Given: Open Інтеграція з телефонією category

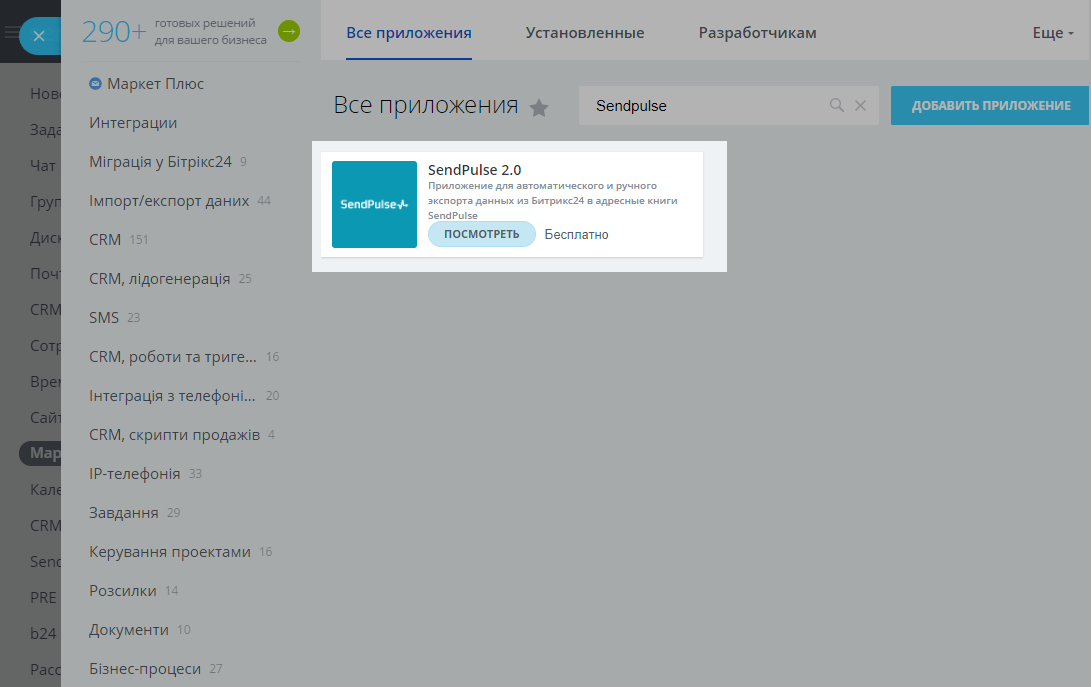Looking at the screenshot, I should click(x=184, y=395).
